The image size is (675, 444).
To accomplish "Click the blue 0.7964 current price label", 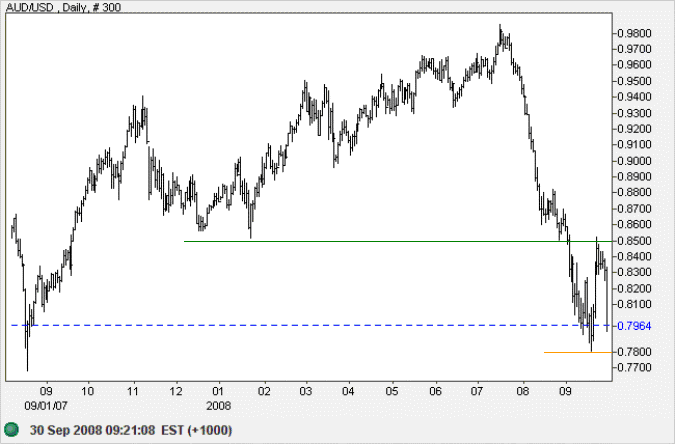I will (634, 326).
